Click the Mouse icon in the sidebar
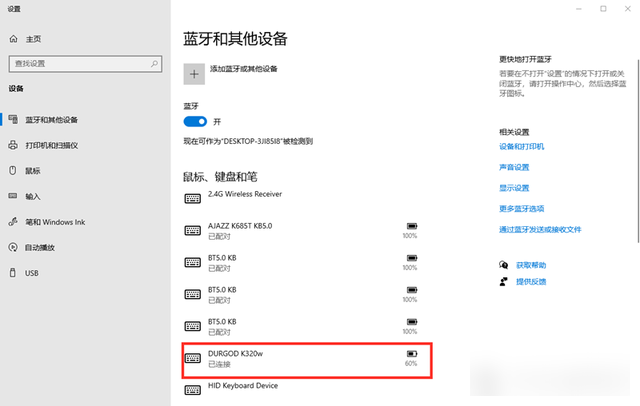 [x=13, y=171]
